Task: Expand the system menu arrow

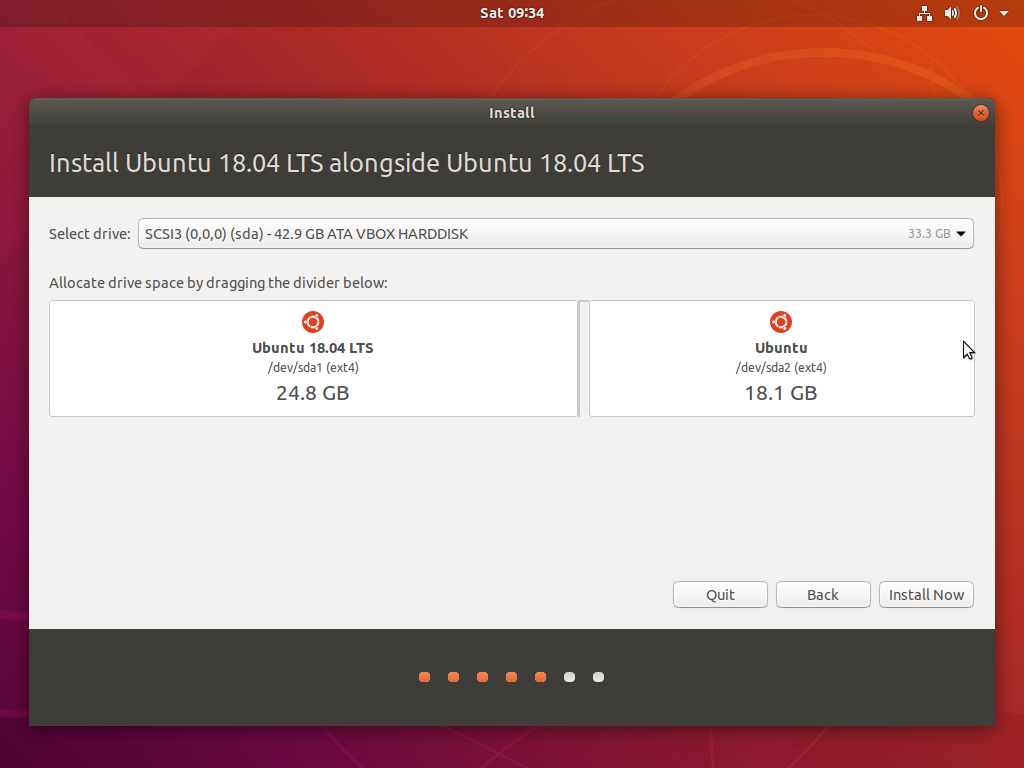Action: tap(1004, 13)
